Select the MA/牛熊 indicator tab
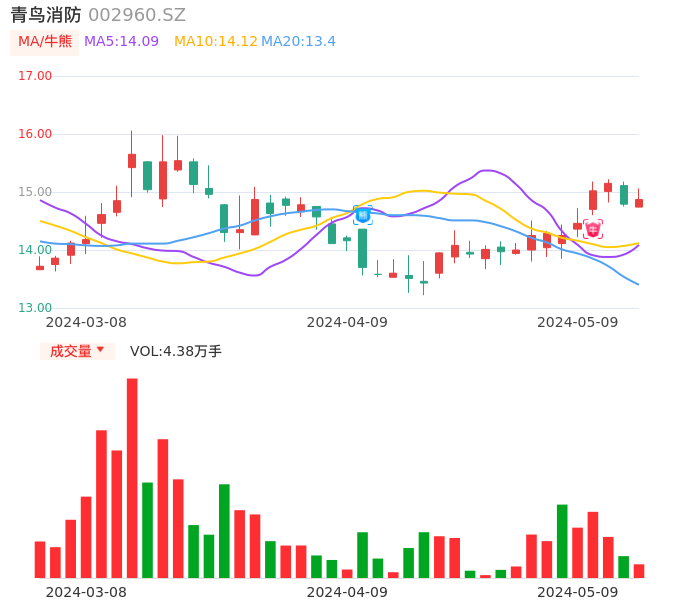686x606 pixels. pyautogui.click(x=45, y=42)
